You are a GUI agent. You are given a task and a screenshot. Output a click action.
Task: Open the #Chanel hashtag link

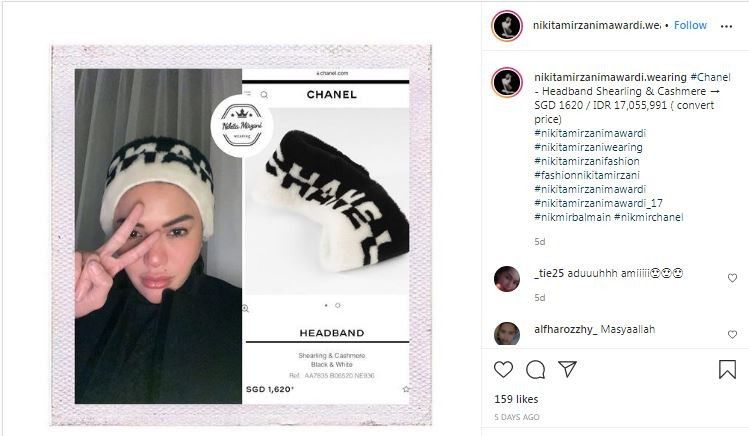point(710,77)
